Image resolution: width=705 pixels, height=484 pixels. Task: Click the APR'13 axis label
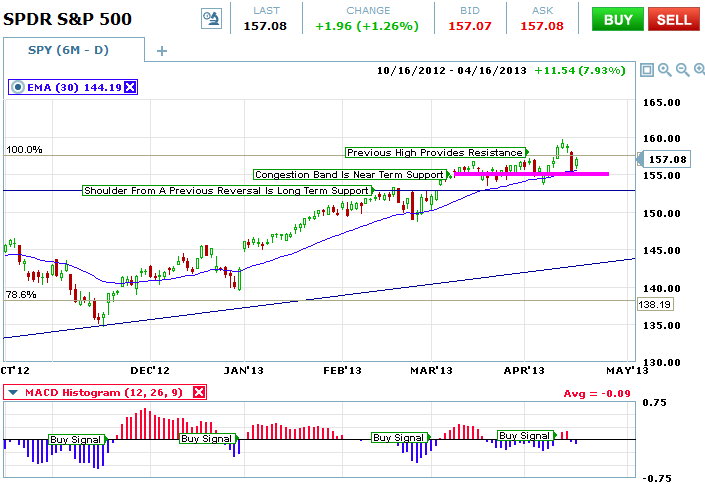click(524, 371)
